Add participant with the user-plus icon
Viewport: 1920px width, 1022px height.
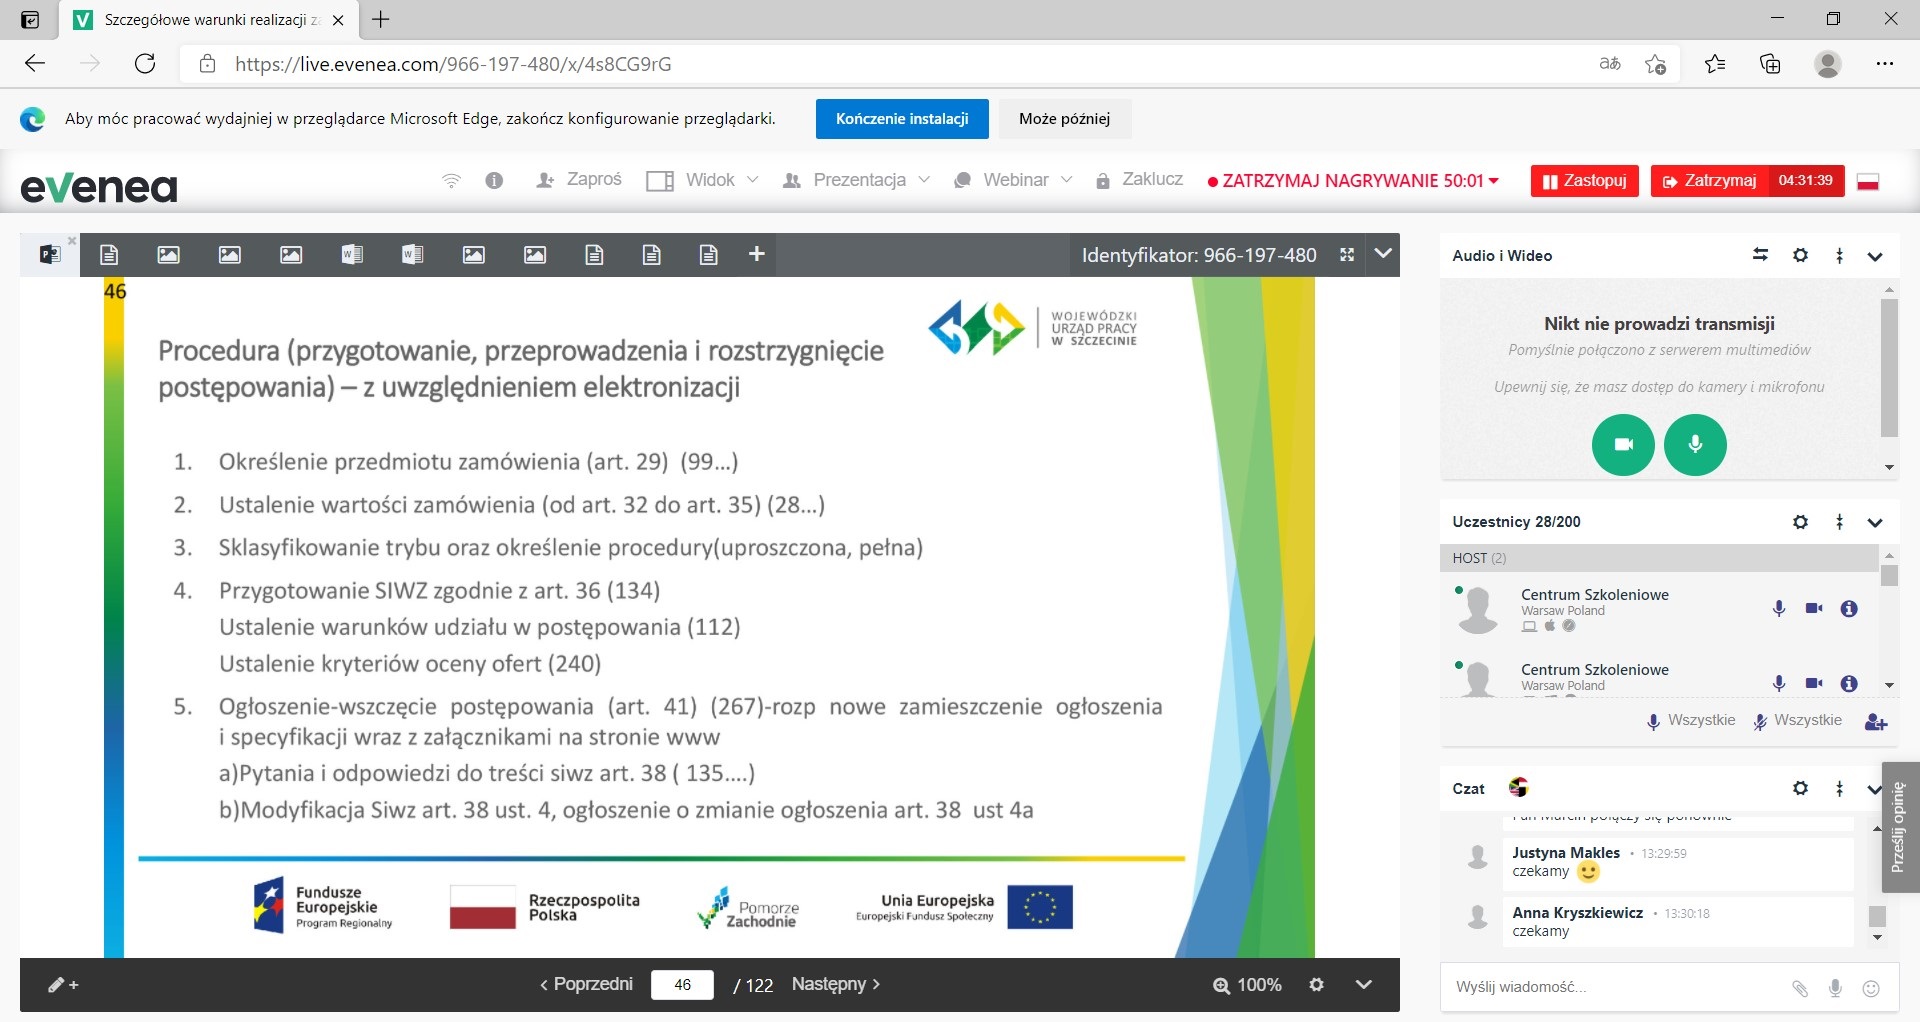pos(1876,721)
